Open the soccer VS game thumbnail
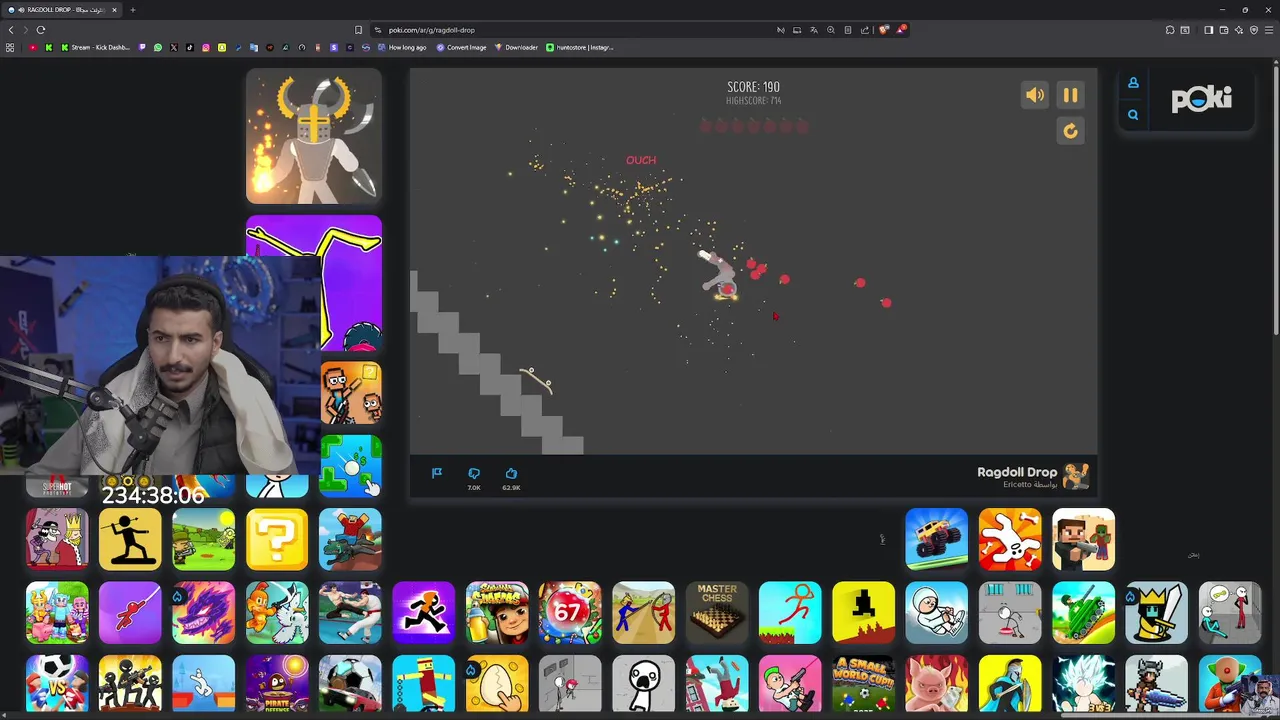This screenshot has height=720, width=1280. (57, 685)
